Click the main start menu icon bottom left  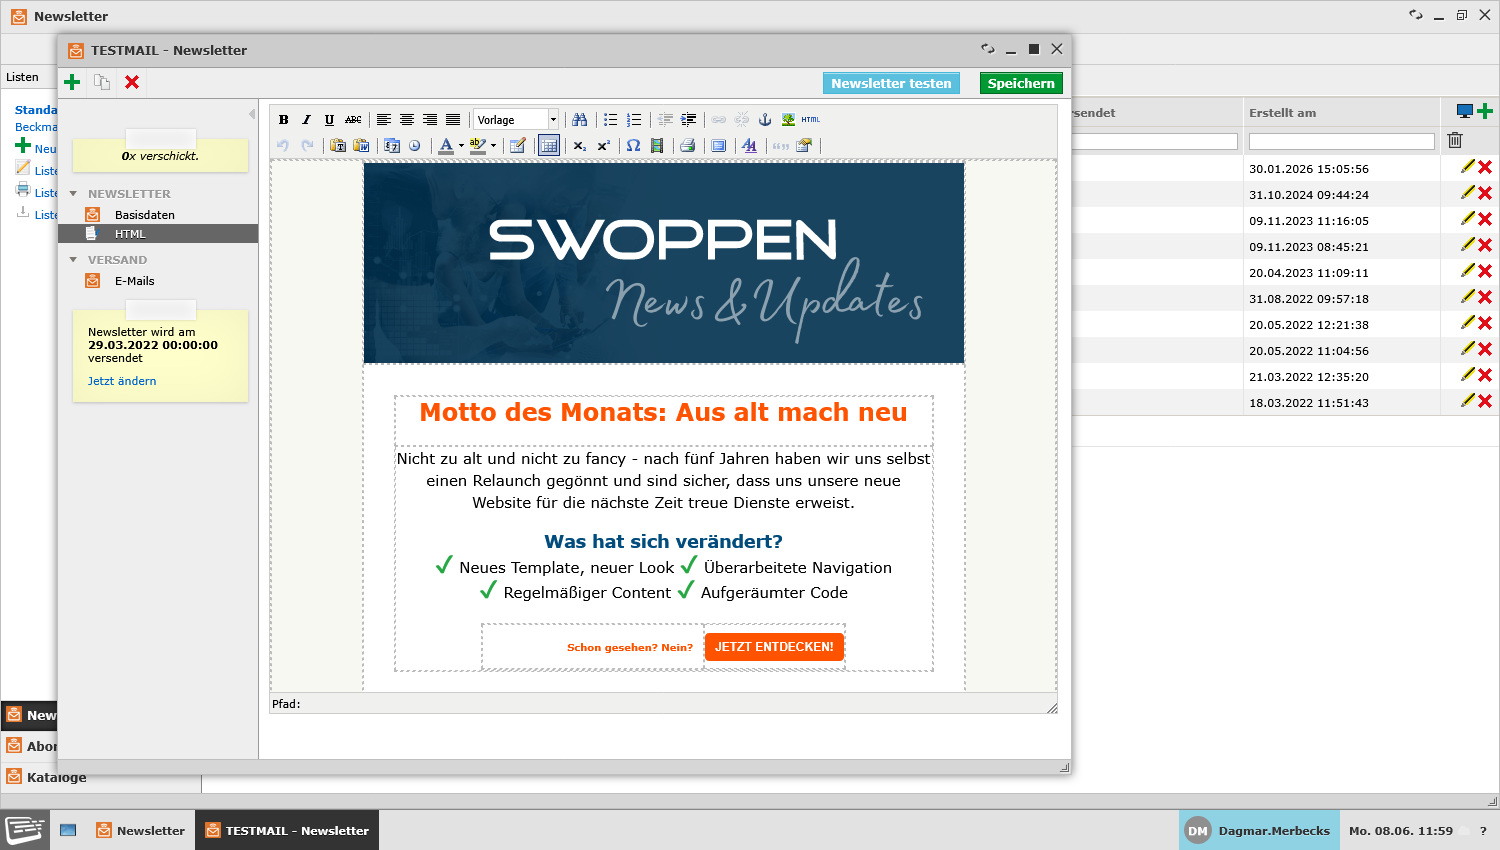tap(25, 830)
